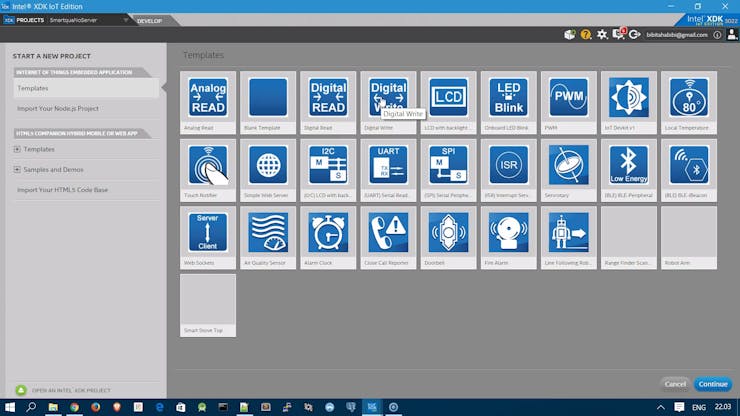Choose the Touch Notifier template
Image resolution: width=740 pixels, height=416 pixels.
click(x=208, y=170)
